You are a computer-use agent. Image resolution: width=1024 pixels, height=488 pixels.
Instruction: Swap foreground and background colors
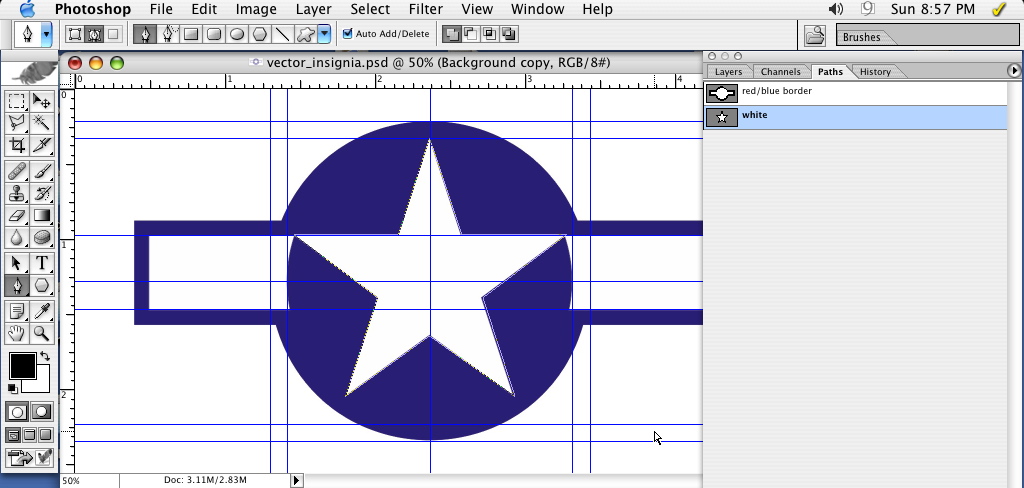click(x=44, y=357)
